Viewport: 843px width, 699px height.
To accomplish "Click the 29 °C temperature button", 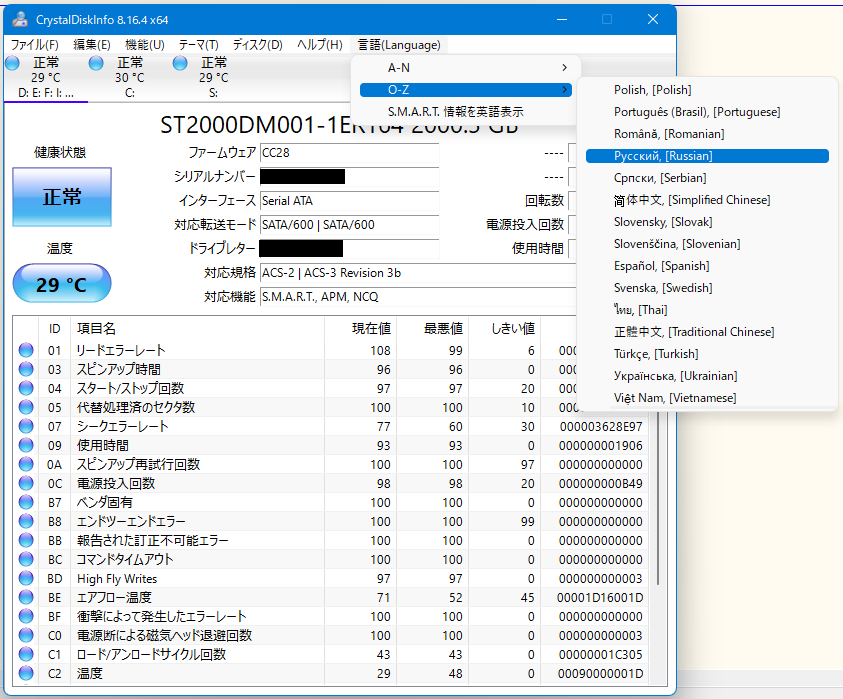I will pyautogui.click(x=62, y=283).
